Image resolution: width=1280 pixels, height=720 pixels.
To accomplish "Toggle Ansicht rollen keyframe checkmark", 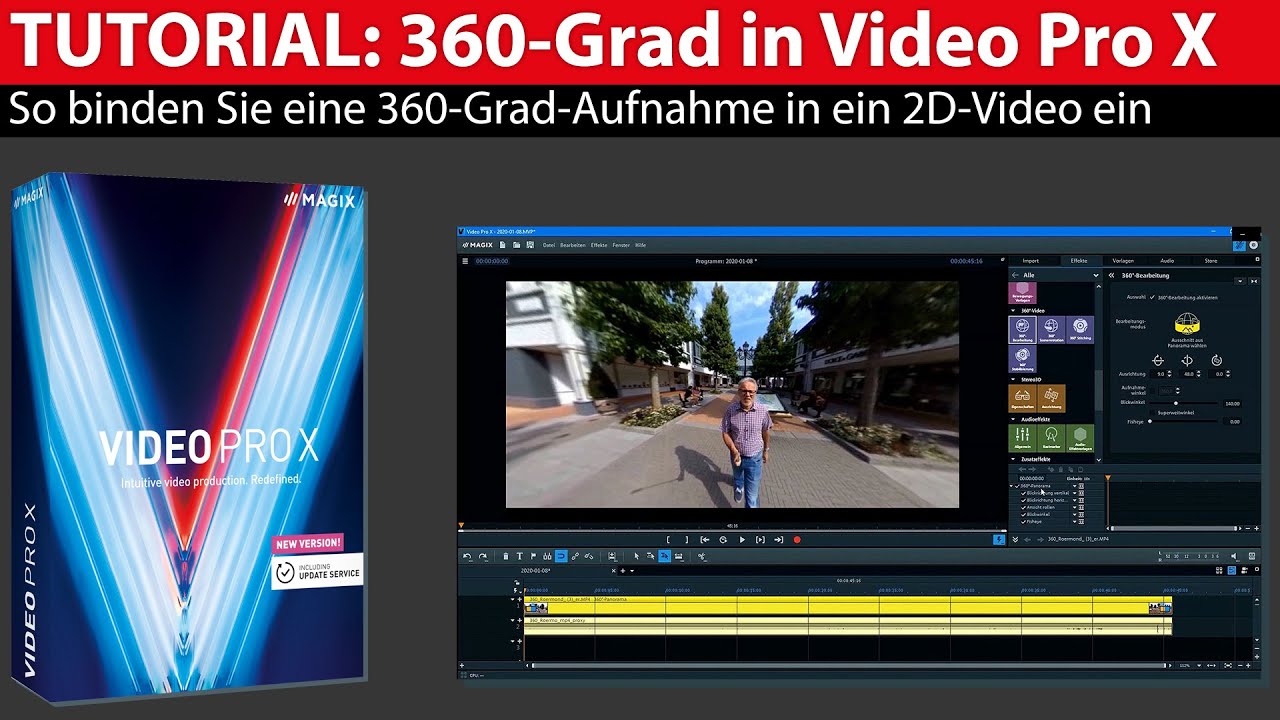I will pos(1023,507).
